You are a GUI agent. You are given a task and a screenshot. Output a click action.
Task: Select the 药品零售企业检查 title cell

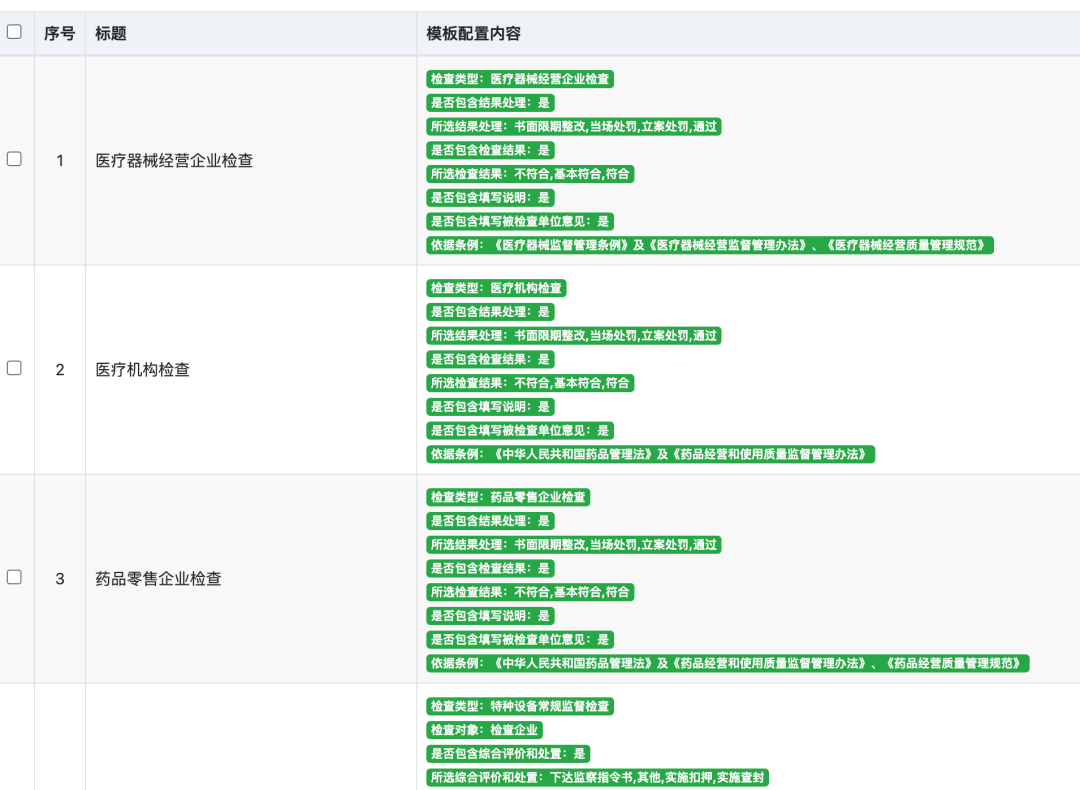pos(158,578)
